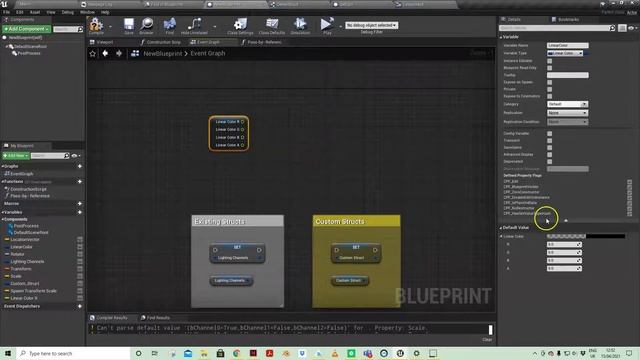Toggle the Instance Editable checkbox

coord(549,61)
